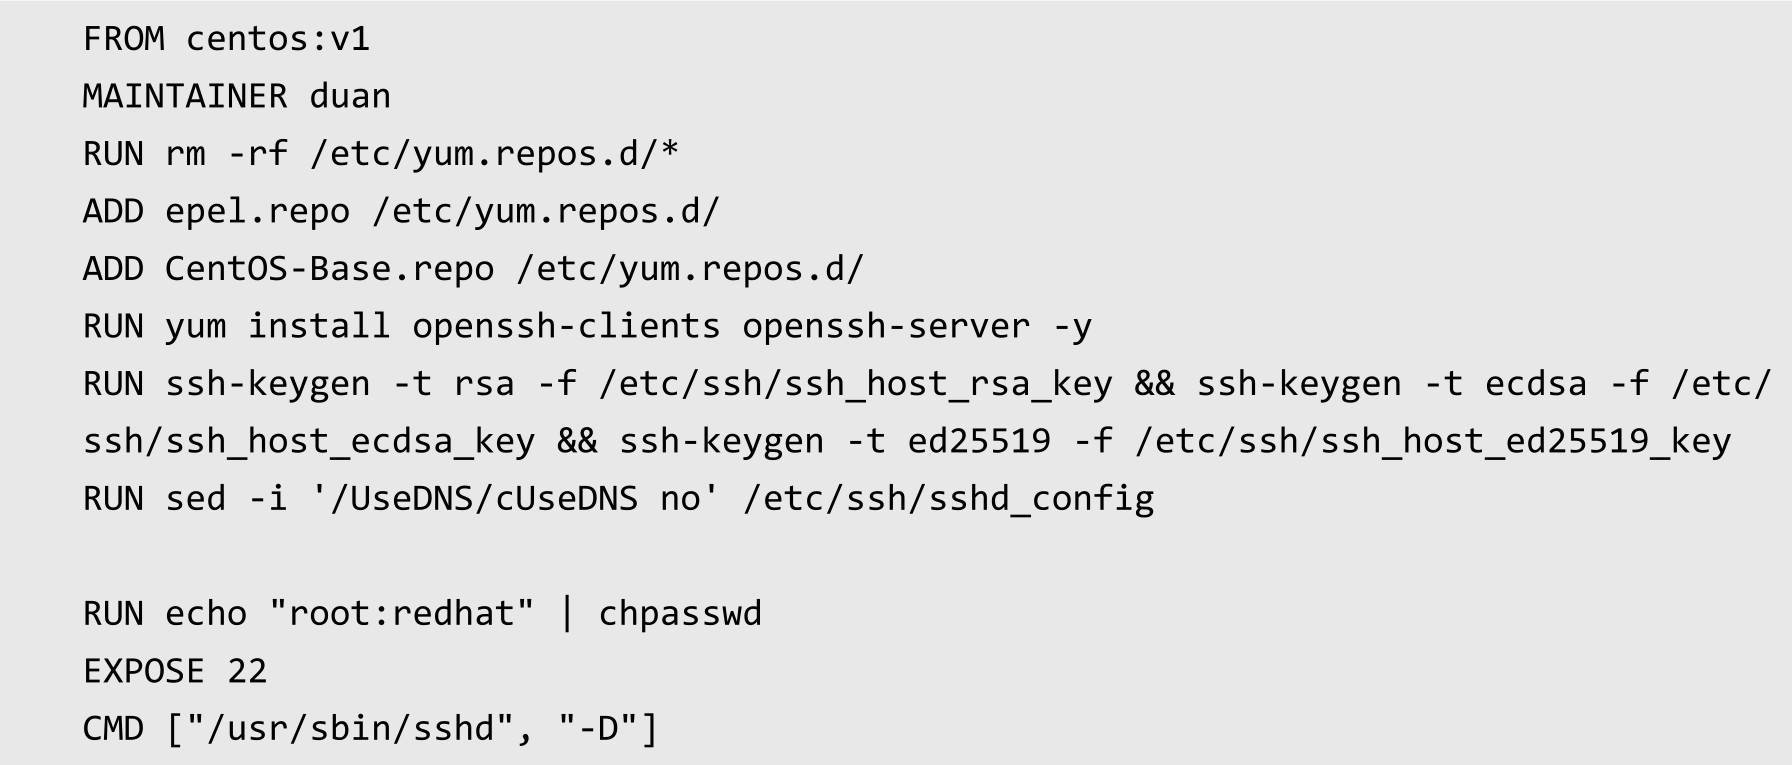Click the "root:redhat" string
The height and width of the screenshot is (765, 1792).
coord(402,612)
